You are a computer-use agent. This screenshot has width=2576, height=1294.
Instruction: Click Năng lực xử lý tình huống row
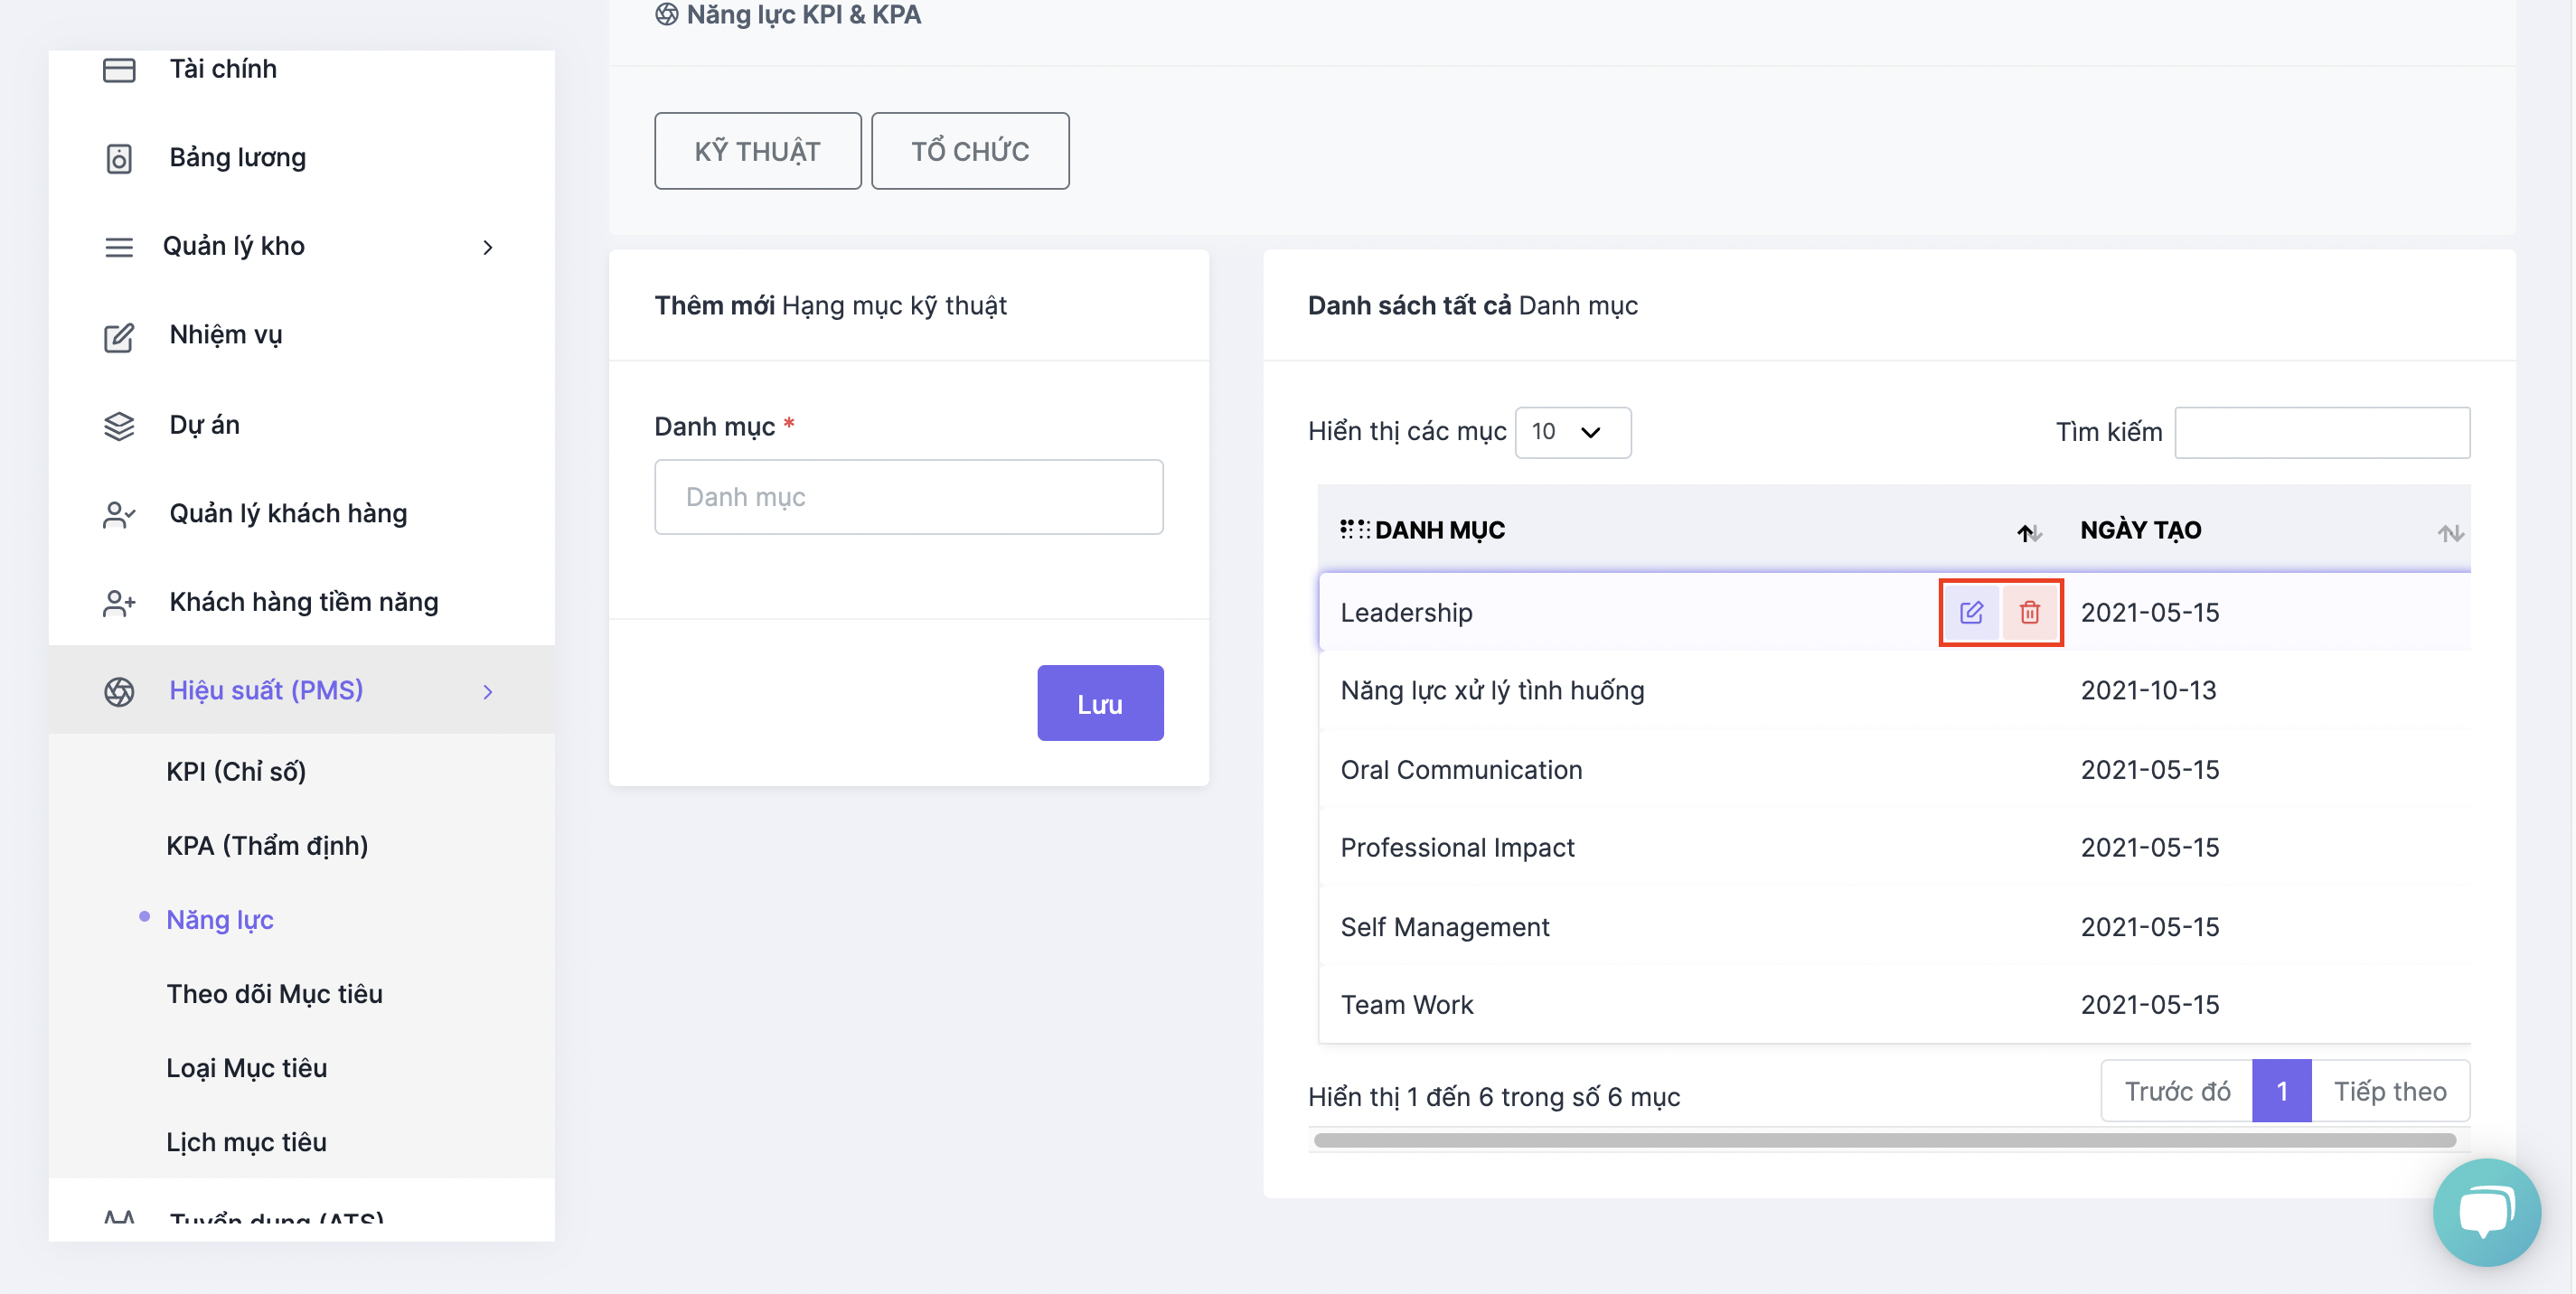[x=1492, y=690]
